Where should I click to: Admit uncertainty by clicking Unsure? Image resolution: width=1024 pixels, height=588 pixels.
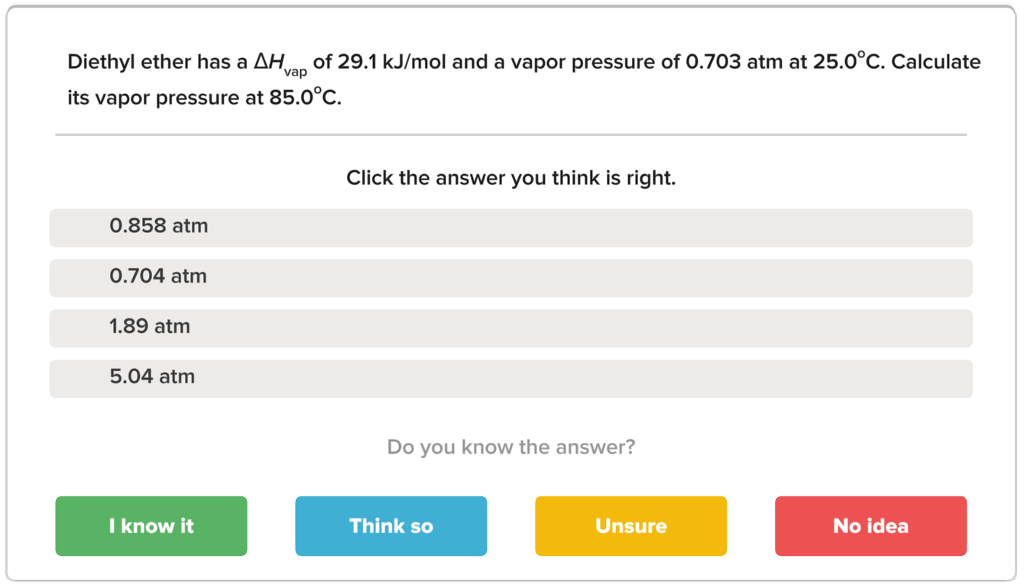[x=630, y=525]
